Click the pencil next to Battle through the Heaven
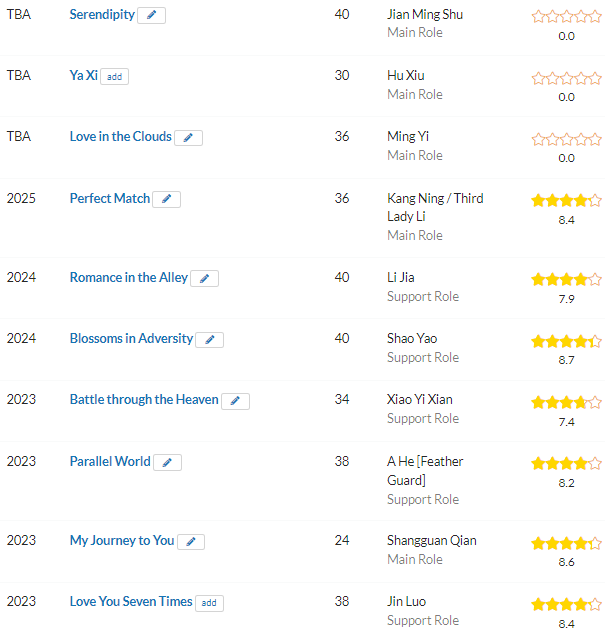The width and height of the screenshot is (605, 642). [235, 401]
